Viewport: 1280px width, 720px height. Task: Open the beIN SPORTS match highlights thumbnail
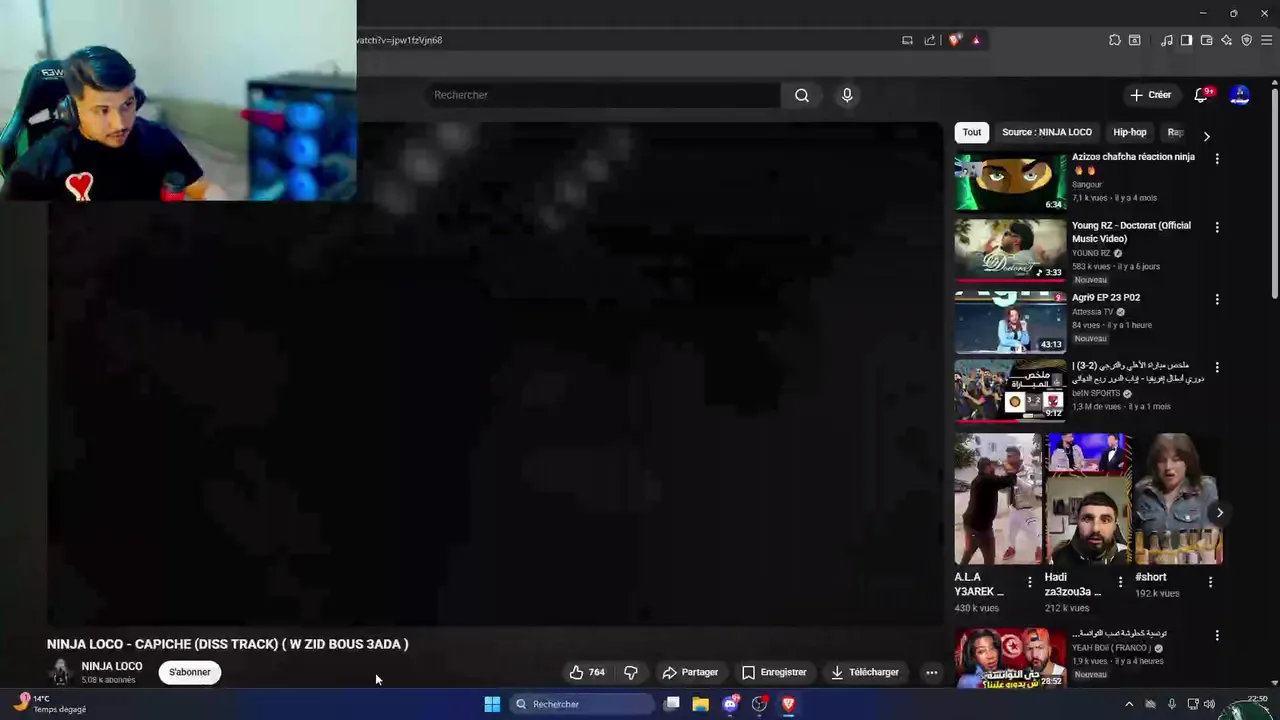pos(1010,391)
